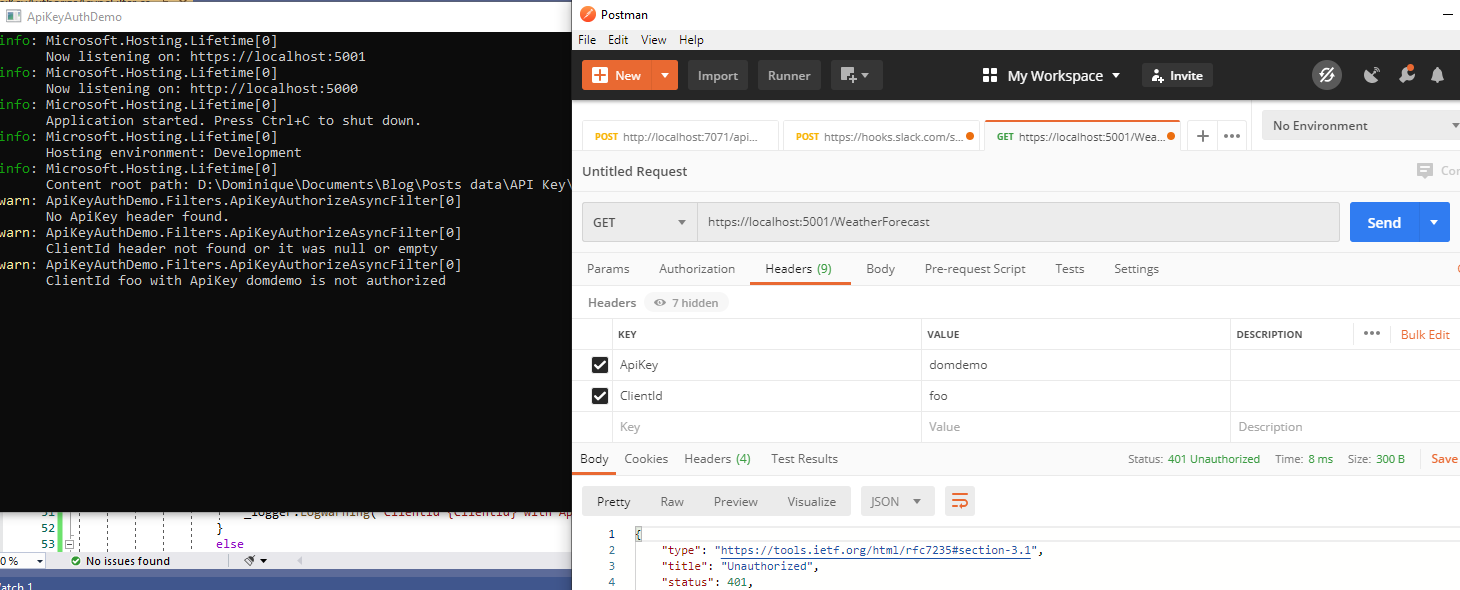Open the JSON format dropdown
This screenshot has height=590, width=1460.
pyautogui.click(x=897, y=502)
